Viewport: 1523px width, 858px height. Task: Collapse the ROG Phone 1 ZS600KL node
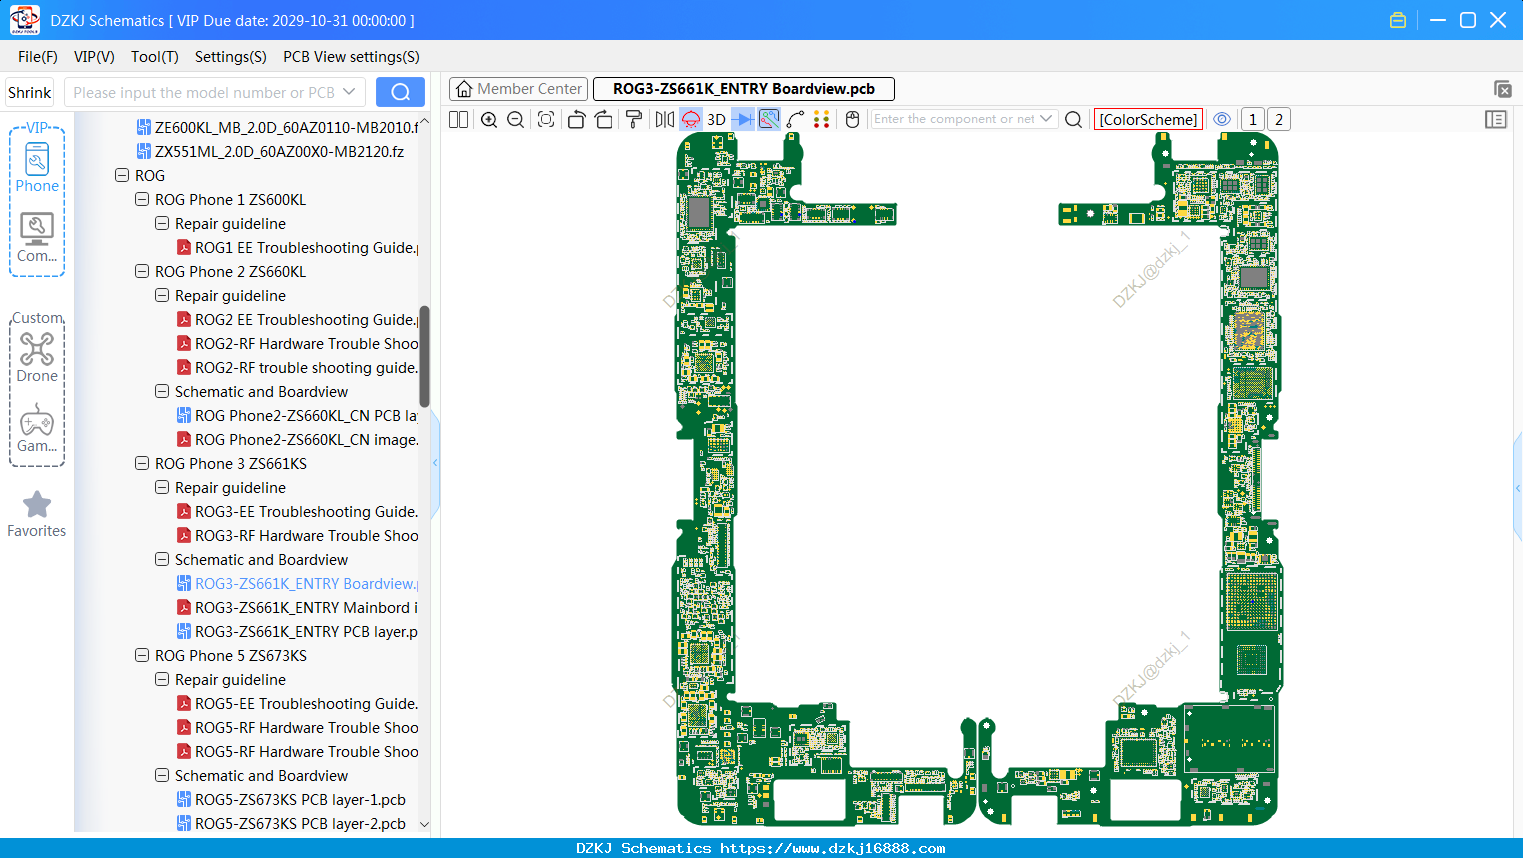coord(142,199)
